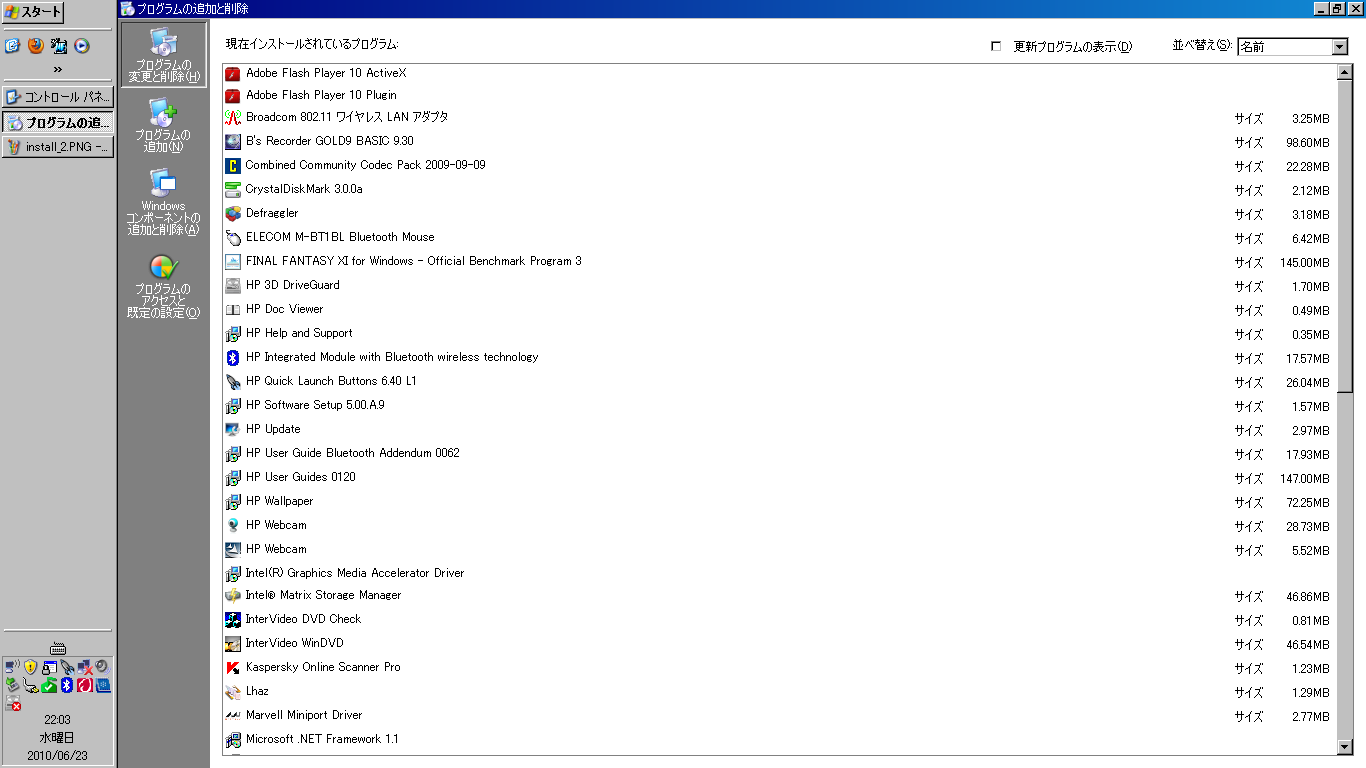1366x768 pixels.
Task: Click the HP 3D DriveGuard icon
Action: pyautogui.click(x=233, y=286)
